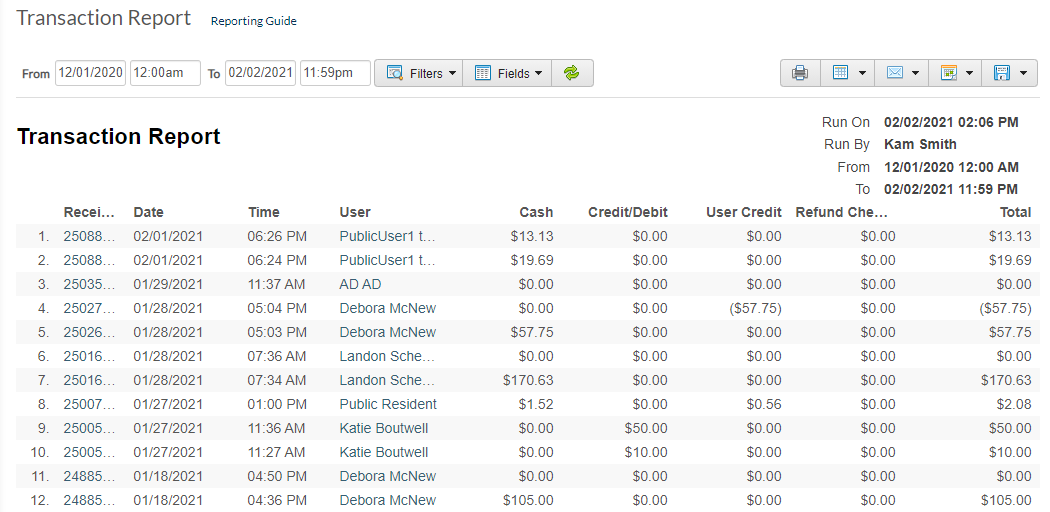Screen dimensions: 1050x512
Task: Click the printer icon to print report
Action: pos(800,73)
